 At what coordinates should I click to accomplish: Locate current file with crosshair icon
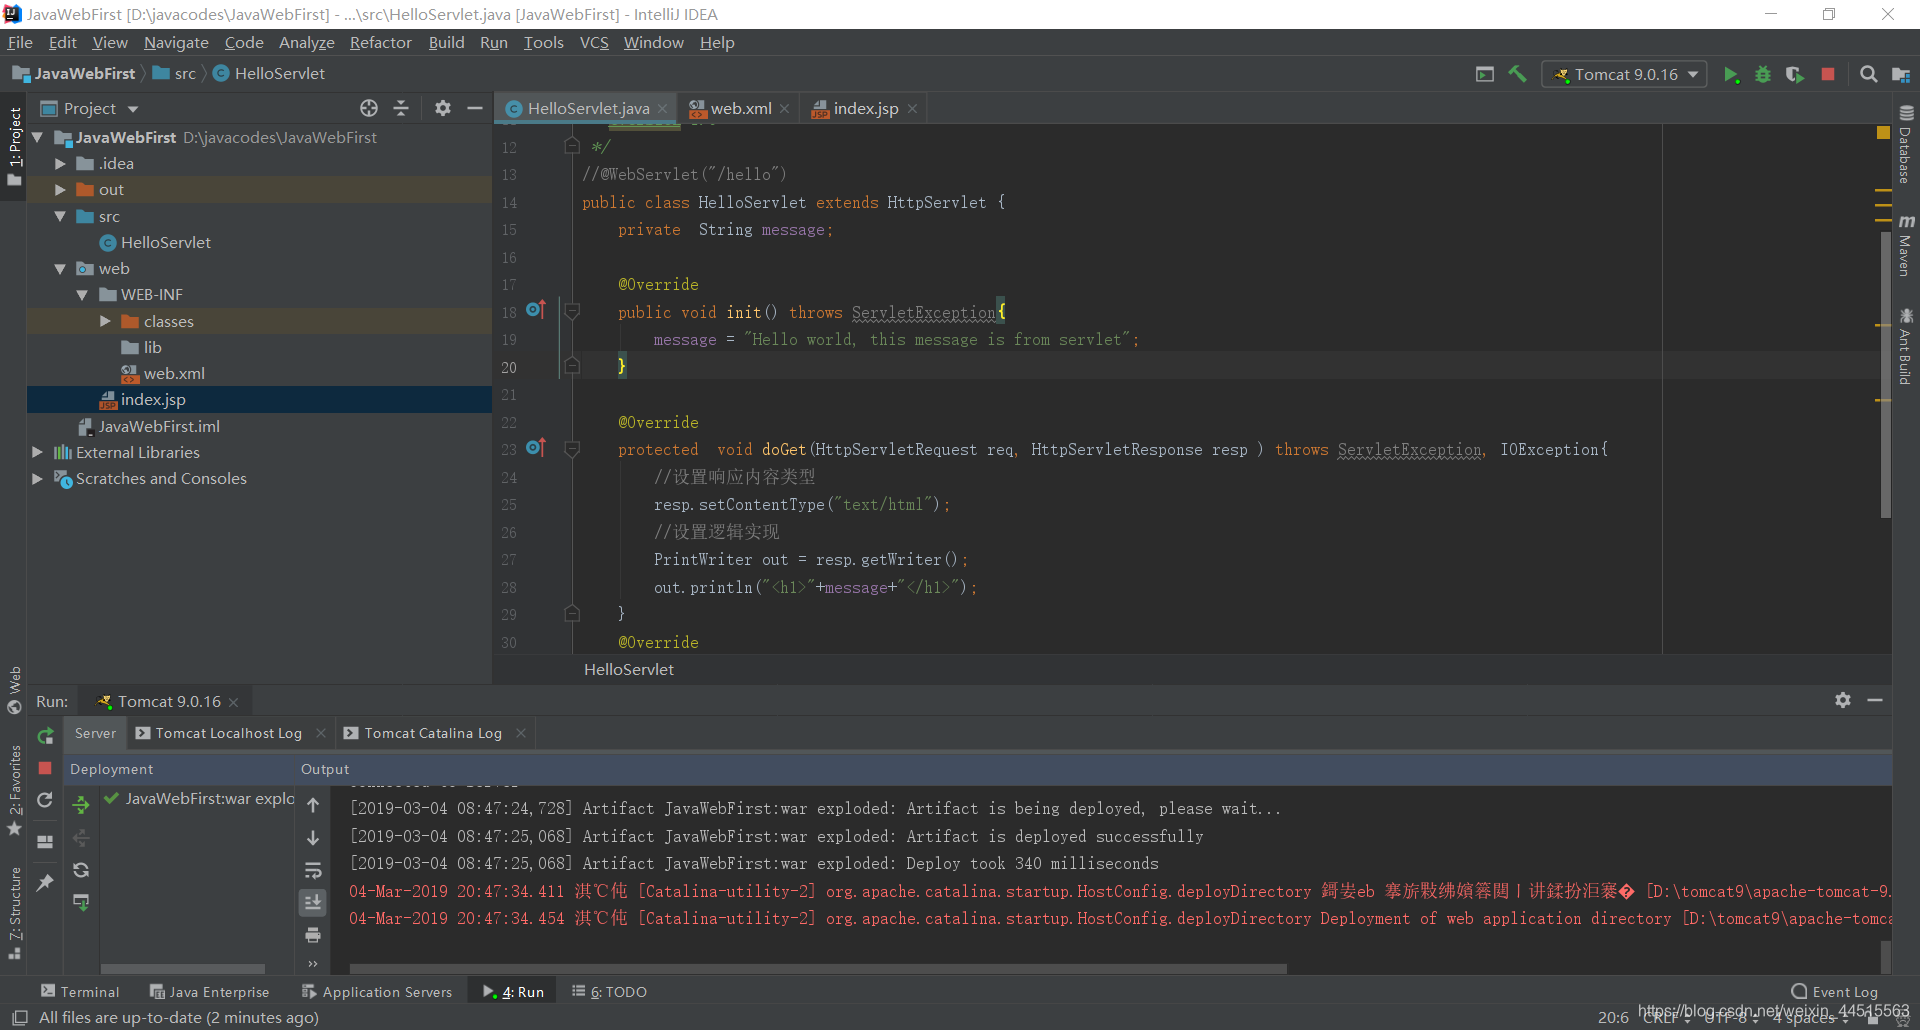pos(369,108)
